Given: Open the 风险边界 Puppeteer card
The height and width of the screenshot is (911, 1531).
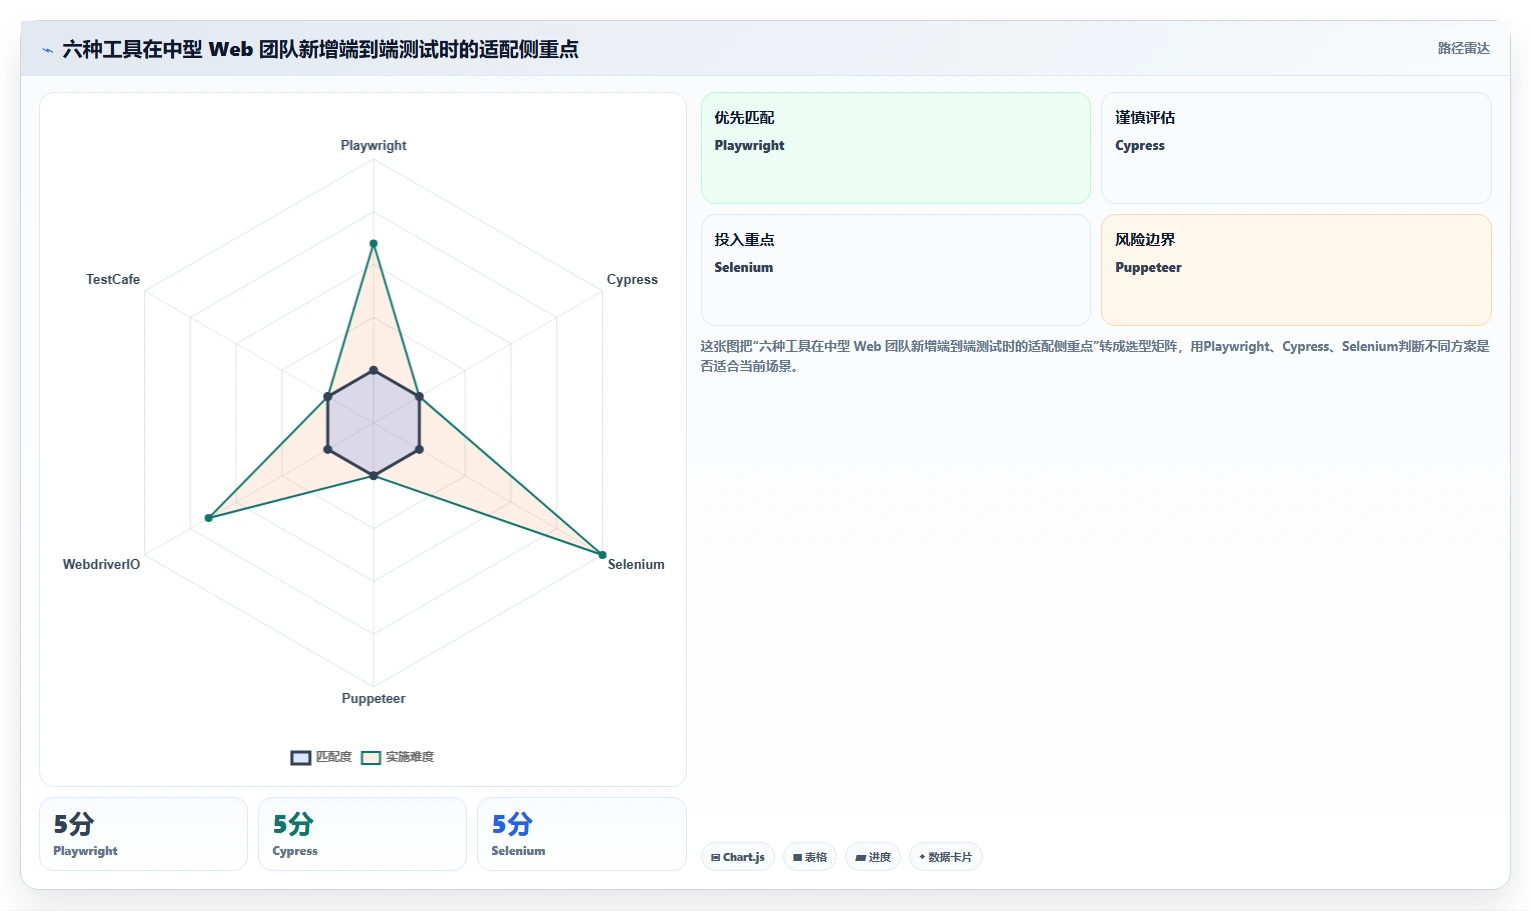Looking at the screenshot, I should [1296, 270].
